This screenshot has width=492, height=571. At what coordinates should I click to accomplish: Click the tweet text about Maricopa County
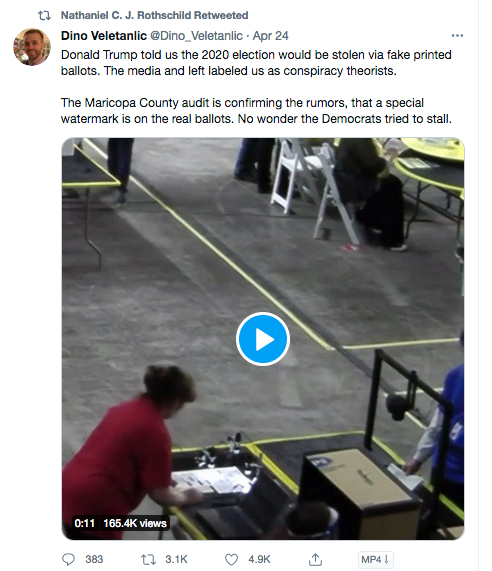tap(256, 111)
